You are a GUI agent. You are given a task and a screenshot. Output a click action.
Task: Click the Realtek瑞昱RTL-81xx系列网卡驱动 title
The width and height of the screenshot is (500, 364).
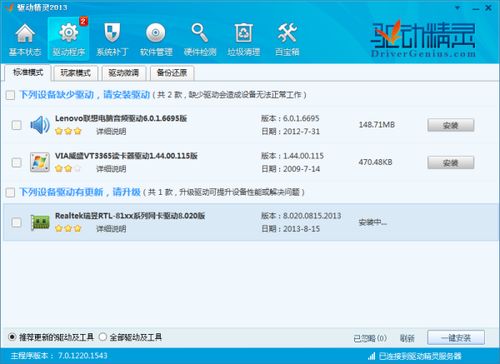(x=130, y=216)
